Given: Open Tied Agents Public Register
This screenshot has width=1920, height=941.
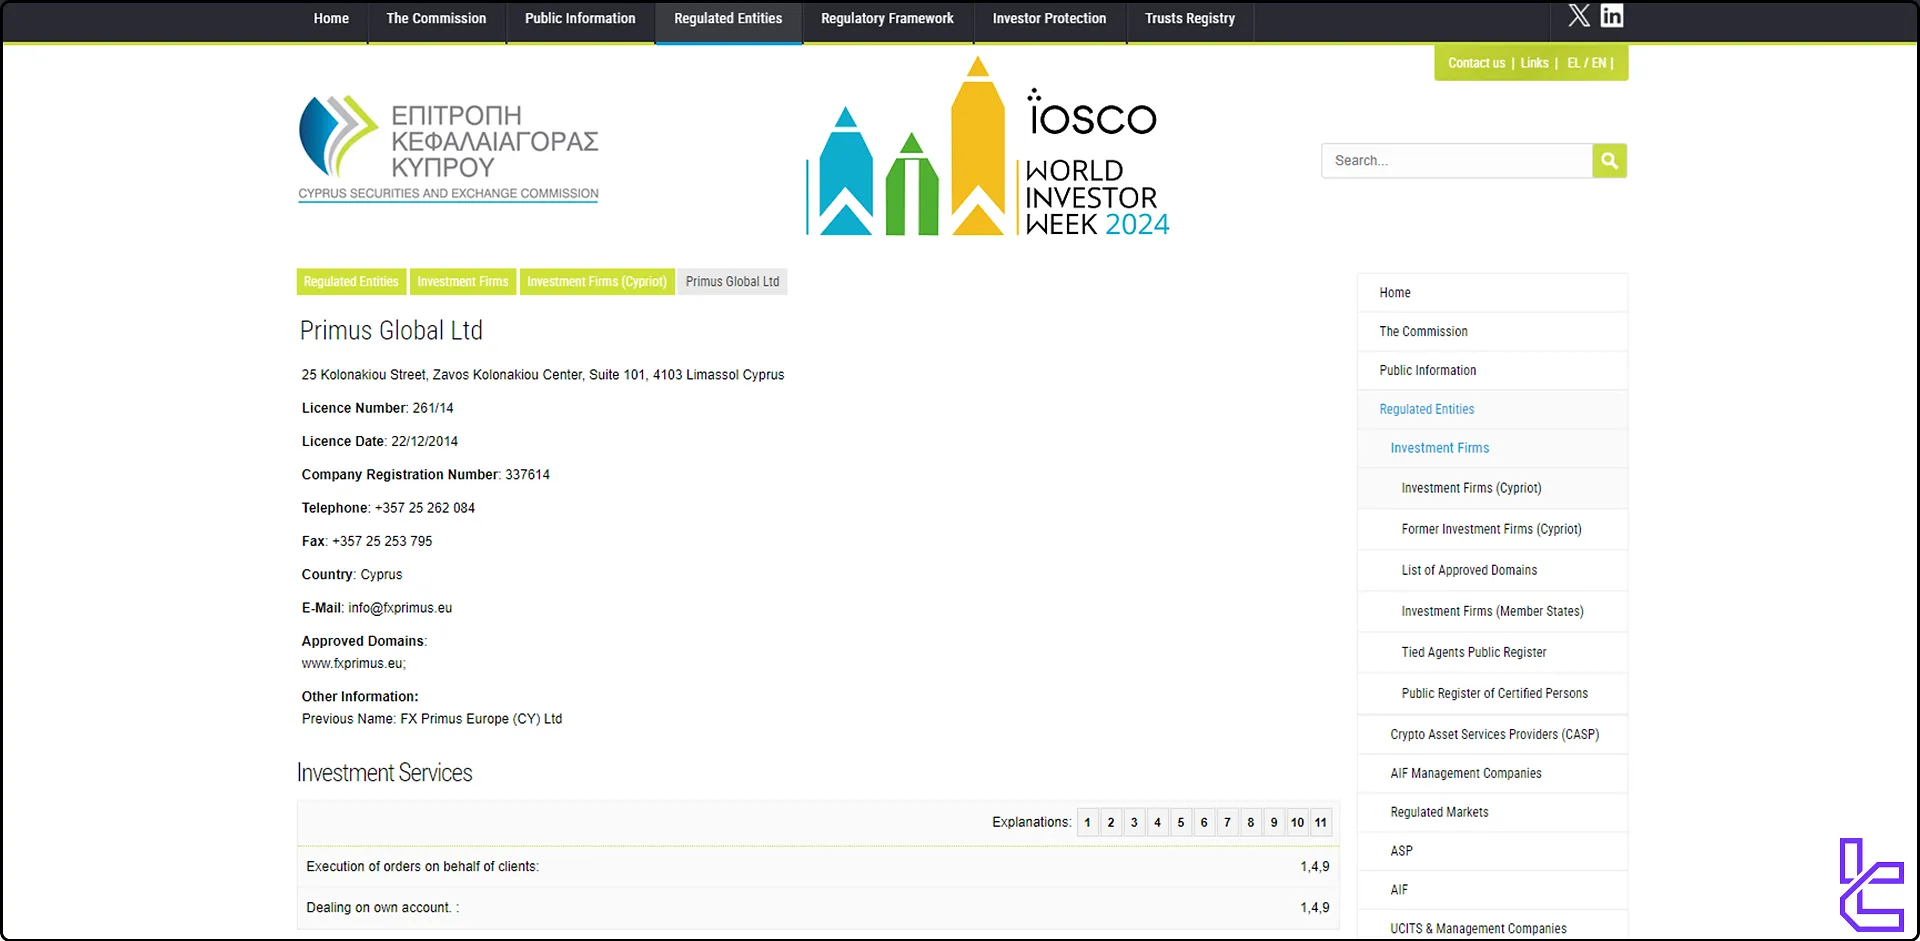Looking at the screenshot, I should click(1492, 653).
